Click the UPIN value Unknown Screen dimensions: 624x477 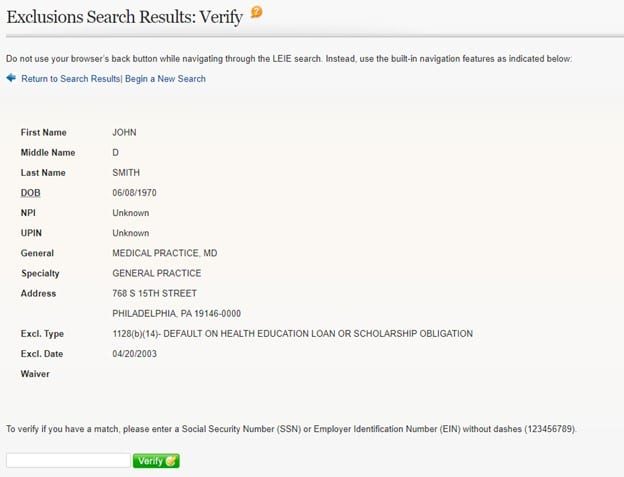pyautogui.click(x=131, y=233)
